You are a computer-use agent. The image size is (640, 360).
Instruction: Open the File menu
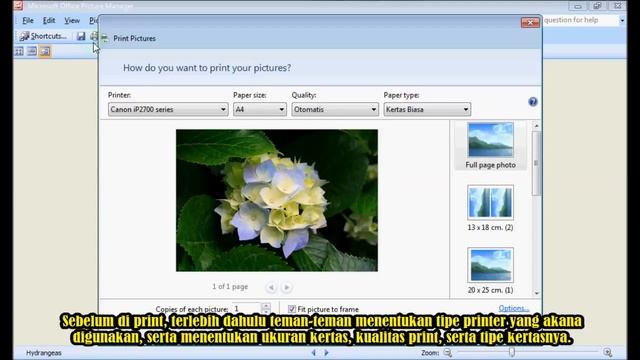(28, 20)
